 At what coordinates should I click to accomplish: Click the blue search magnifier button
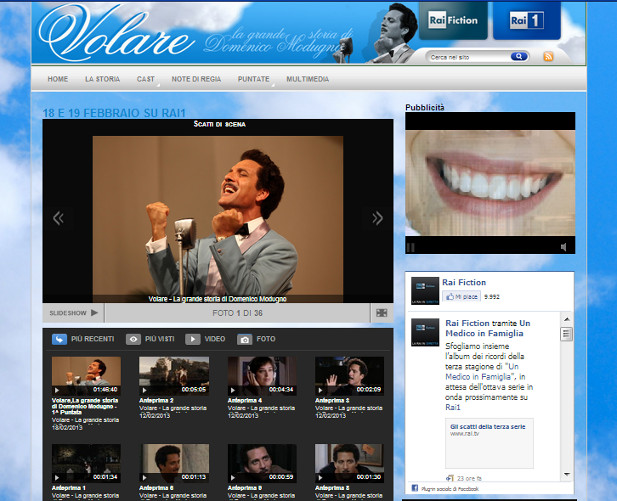(x=519, y=57)
